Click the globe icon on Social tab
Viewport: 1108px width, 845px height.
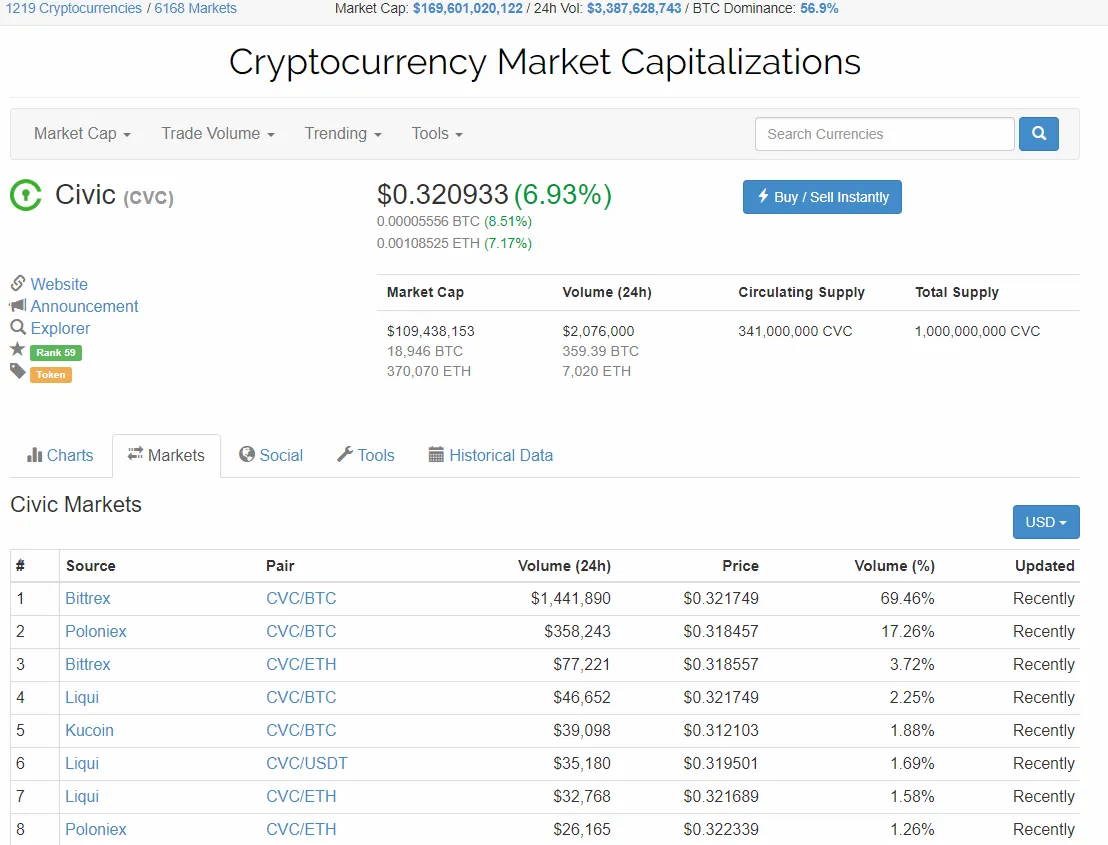tap(247, 454)
